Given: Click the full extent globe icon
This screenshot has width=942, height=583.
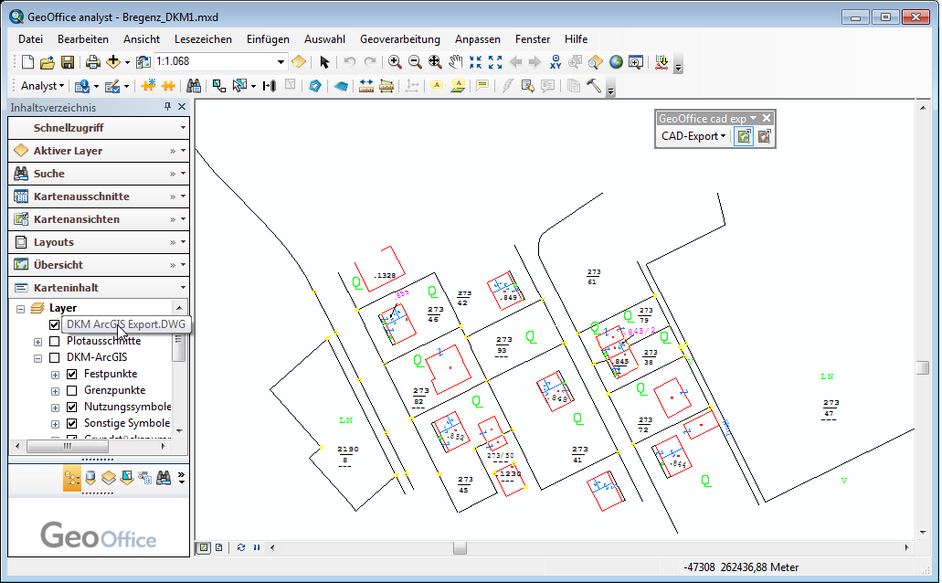Looking at the screenshot, I should [616, 62].
